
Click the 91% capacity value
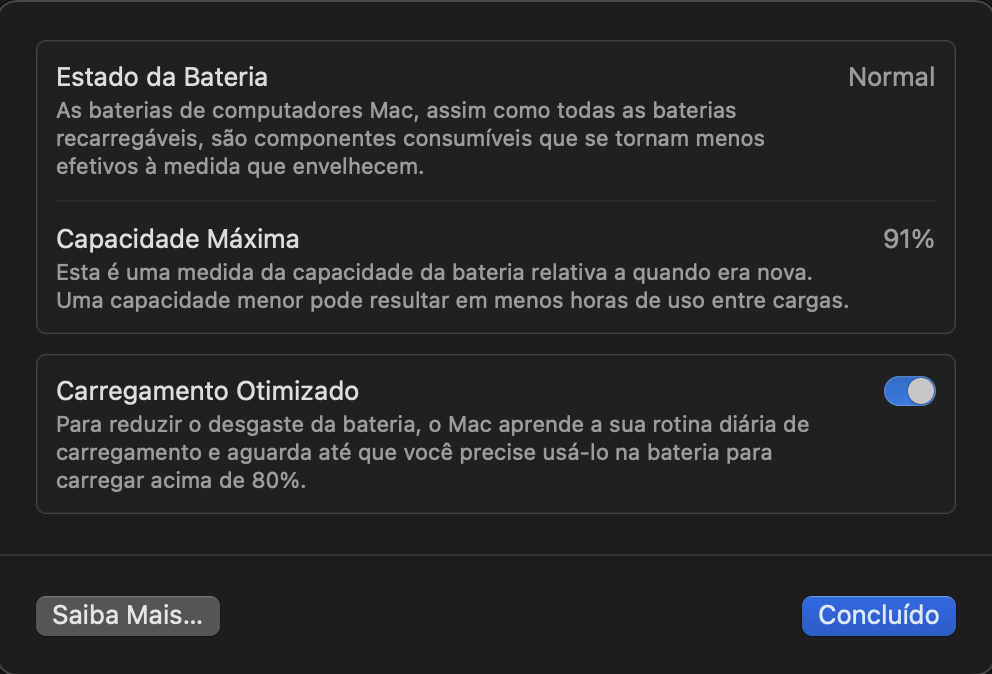click(908, 239)
